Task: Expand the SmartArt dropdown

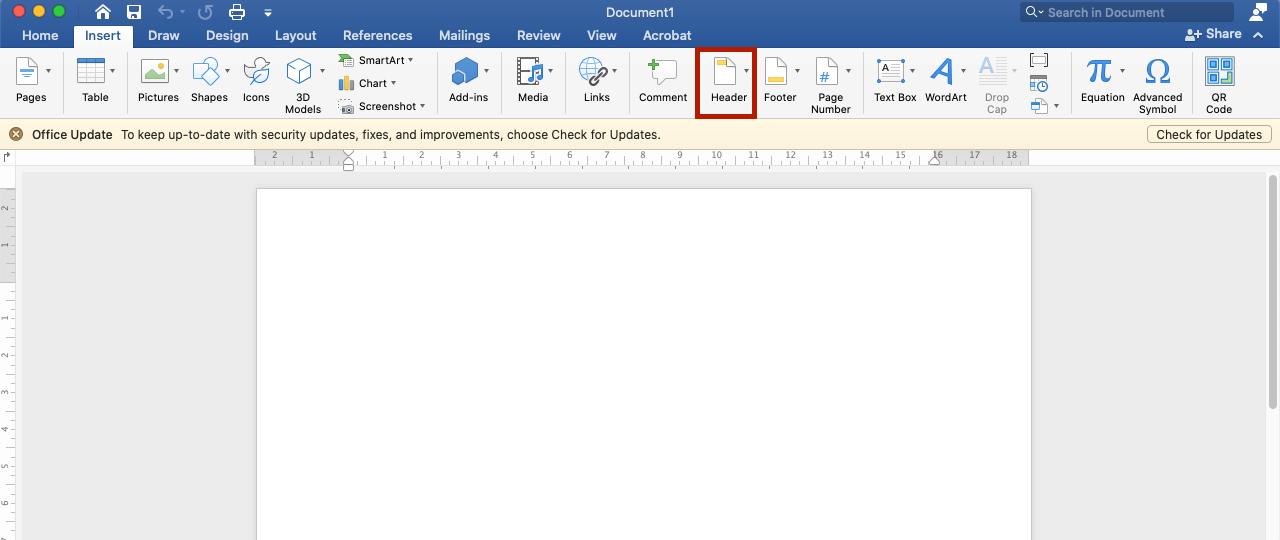Action: pyautogui.click(x=410, y=60)
